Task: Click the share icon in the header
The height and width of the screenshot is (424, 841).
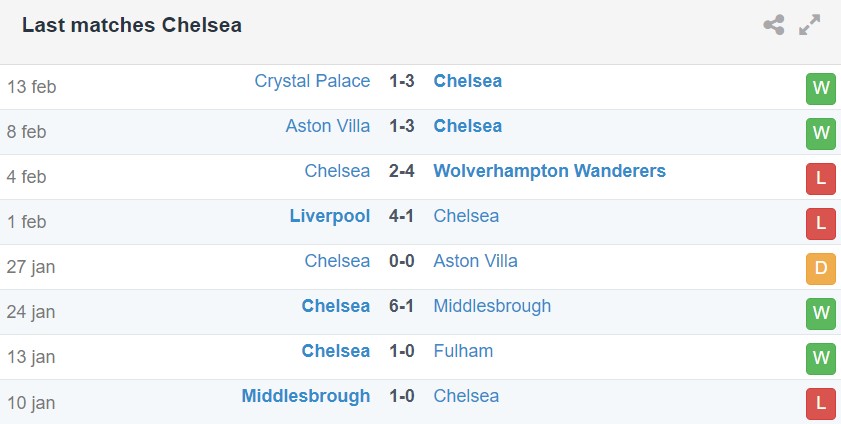Action: pyautogui.click(x=773, y=25)
